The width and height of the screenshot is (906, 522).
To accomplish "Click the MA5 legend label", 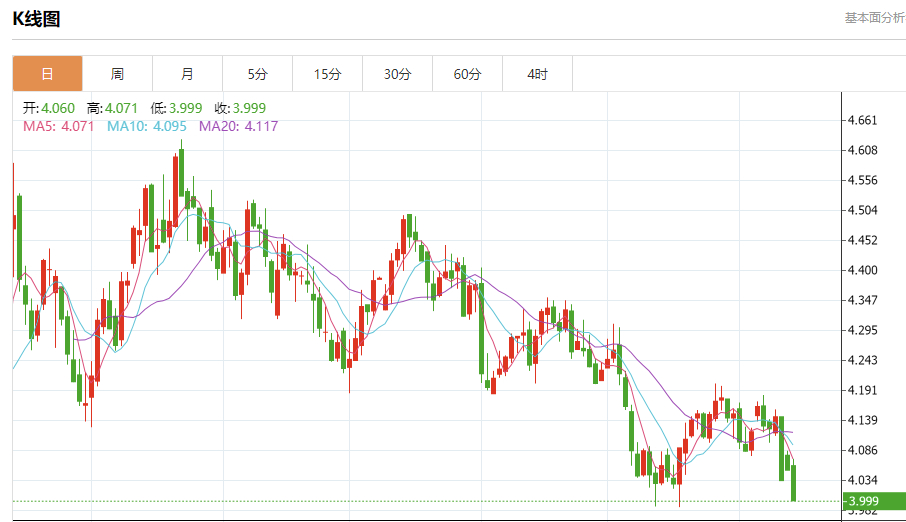I will [x=58, y=126].
